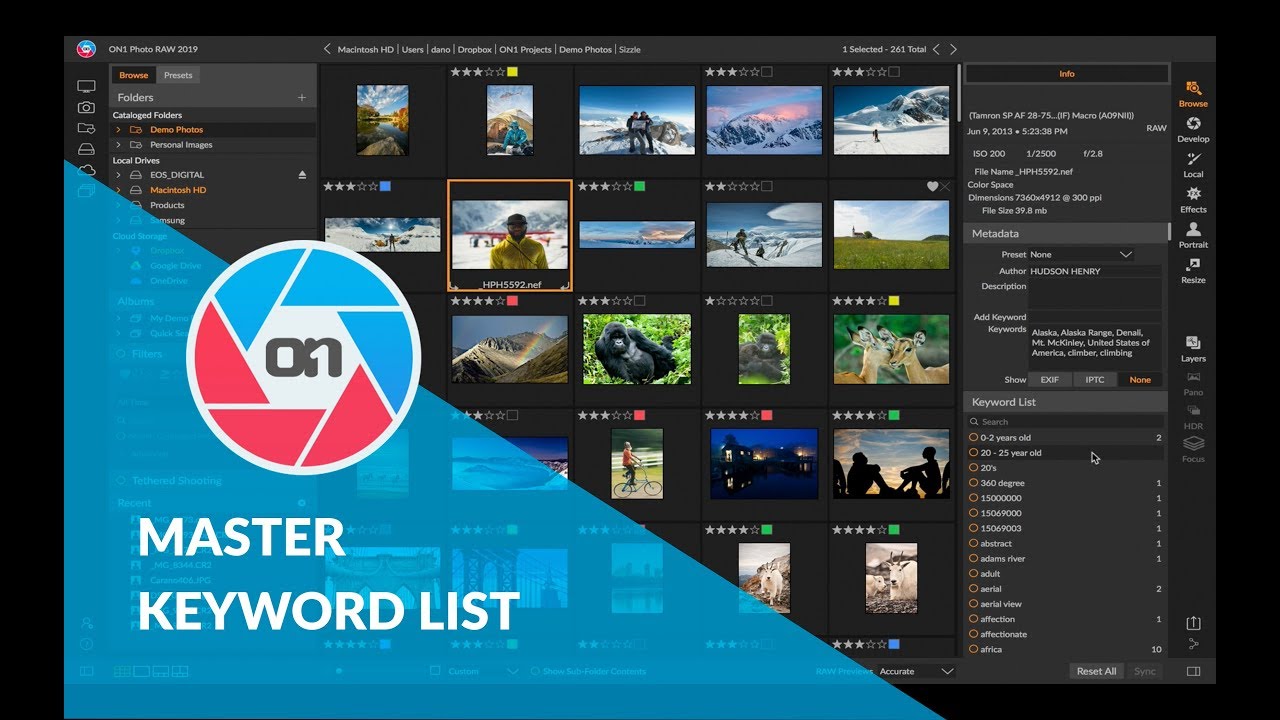Go to previous photo using top arrow
Screen dimensions: 1280x720
pyautogui.click(x=936, y=49)
